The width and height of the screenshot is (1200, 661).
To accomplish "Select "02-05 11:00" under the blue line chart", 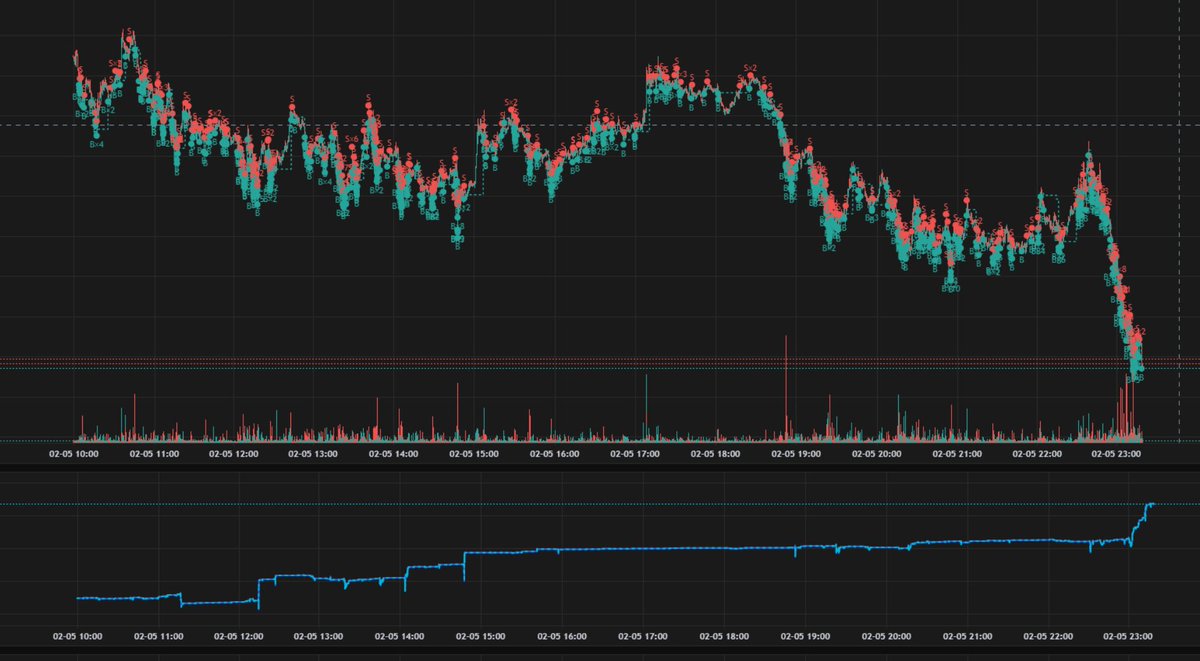I will coord(158,634).
